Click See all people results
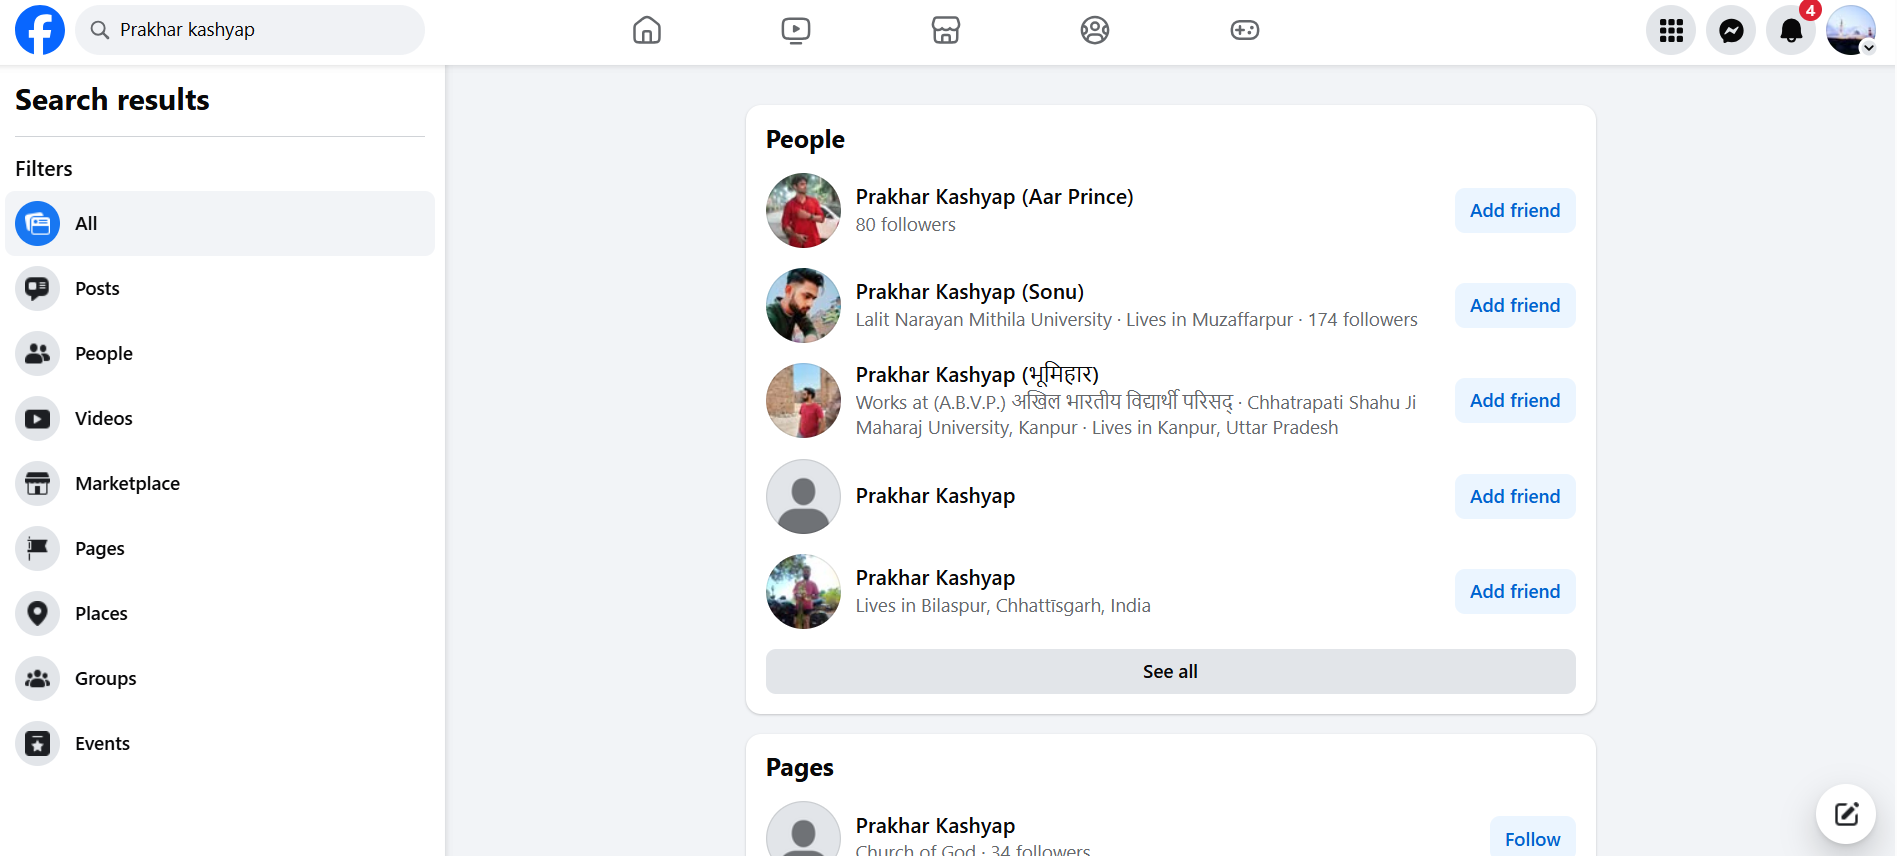Viewport: 1897px width, 856px height. coord(1170,672)
